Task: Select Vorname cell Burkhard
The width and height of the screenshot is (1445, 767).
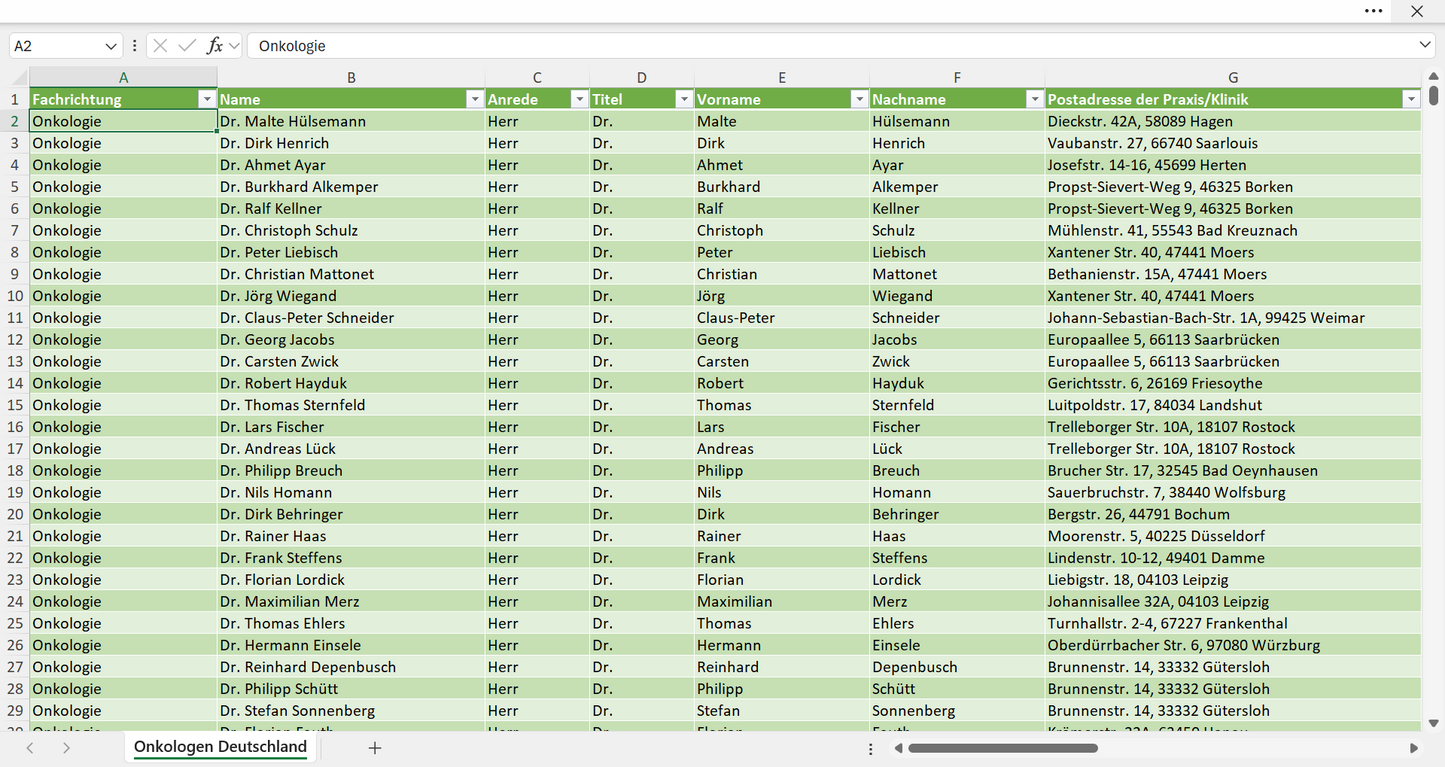Action: [782, 187]
